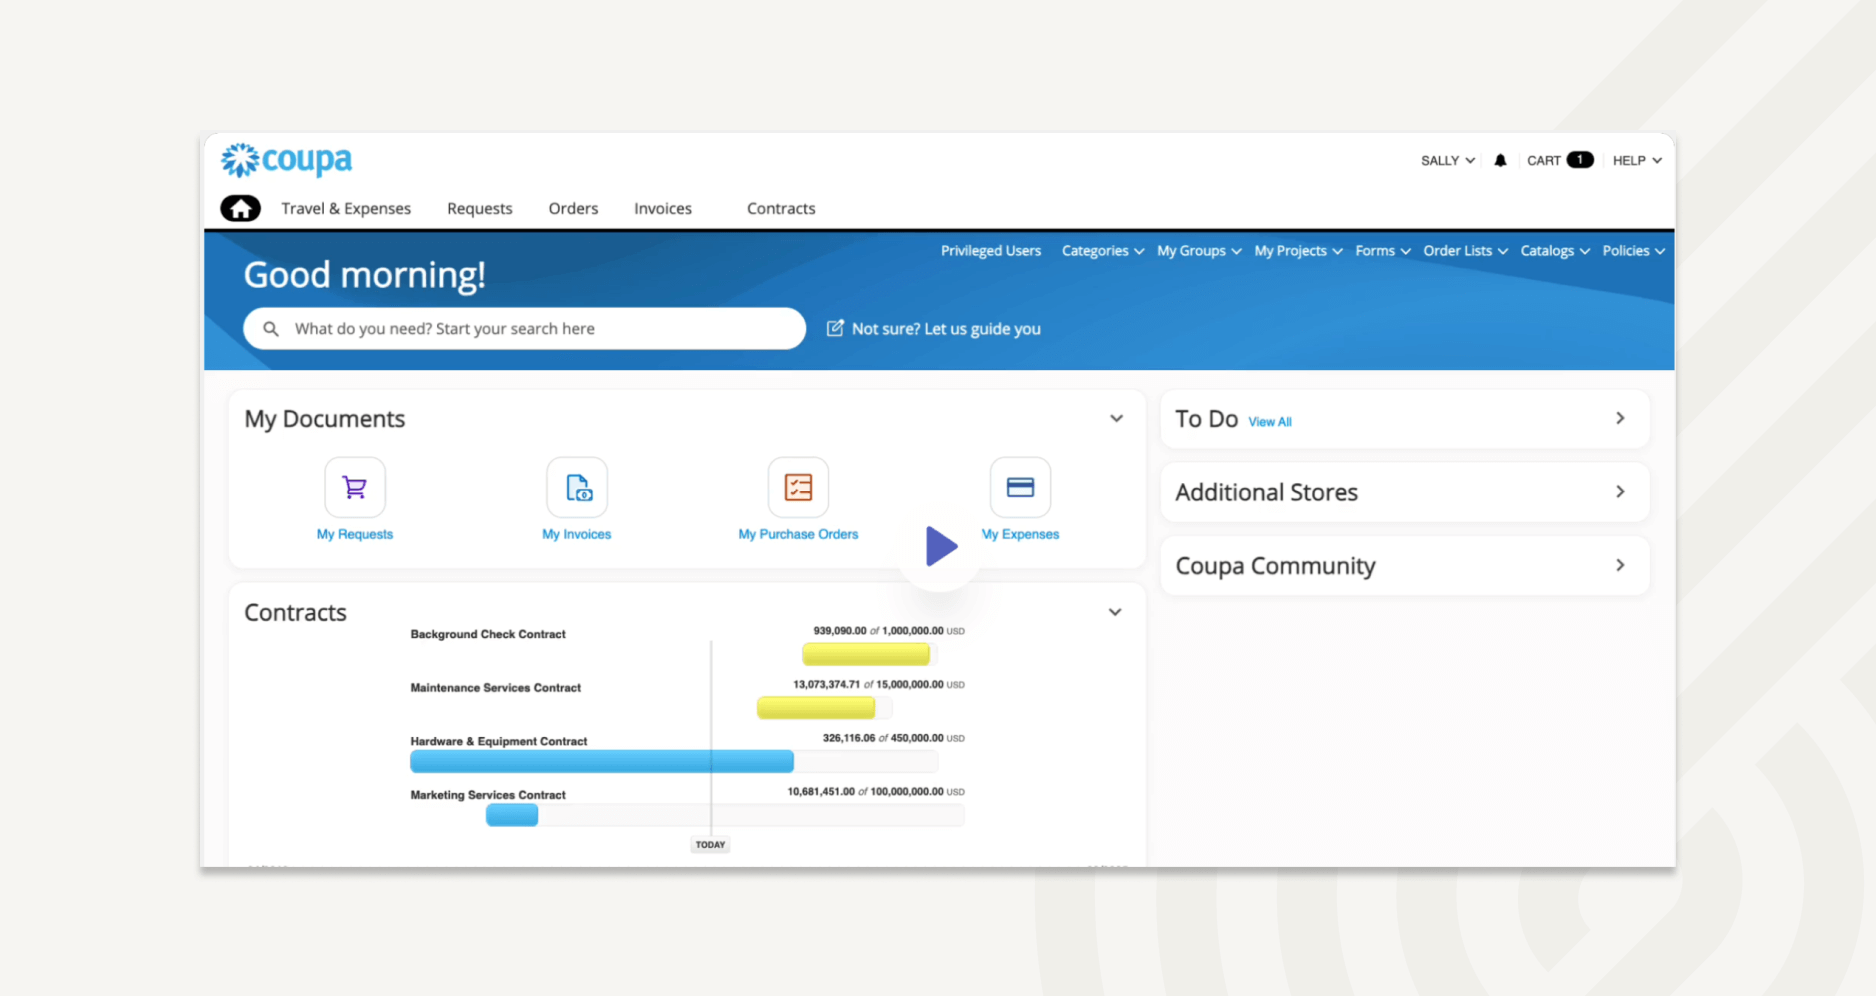1876x996 pixels.
Task: Open the My Invoices document icon
Action: [x=577, y=487]
